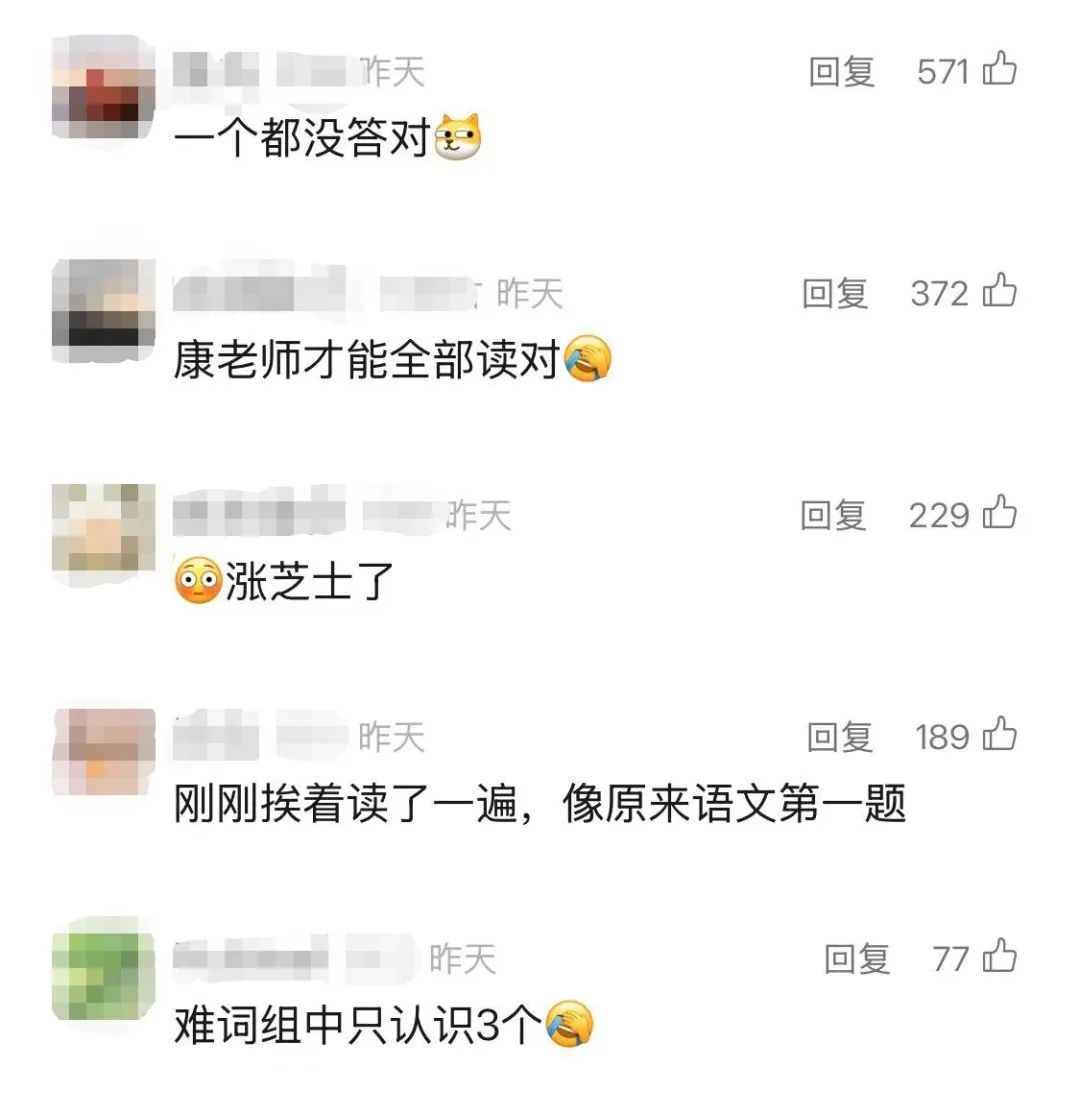Reply to the '难词组中只认识3个' comment
Image resolution: width=1080 pixels, height=1115 pixels.
coord(856,959)
